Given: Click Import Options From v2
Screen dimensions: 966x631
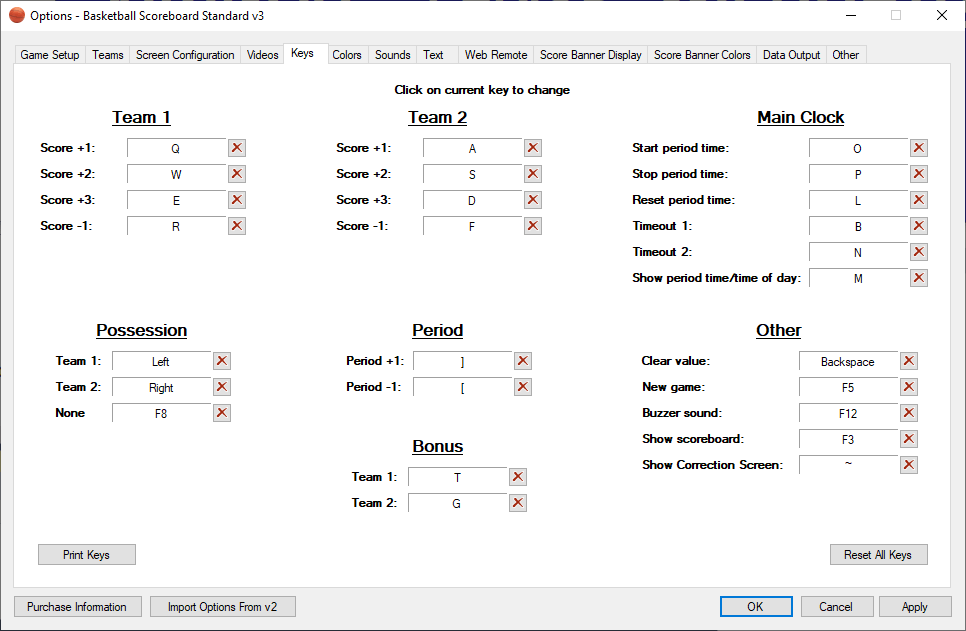Looking at the screenshot, I should 222,606.
